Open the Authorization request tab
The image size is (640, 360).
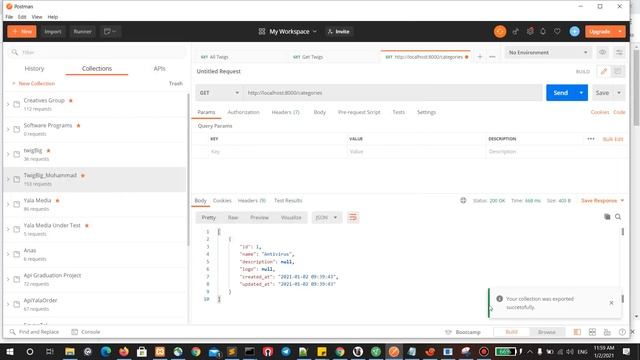244,112
